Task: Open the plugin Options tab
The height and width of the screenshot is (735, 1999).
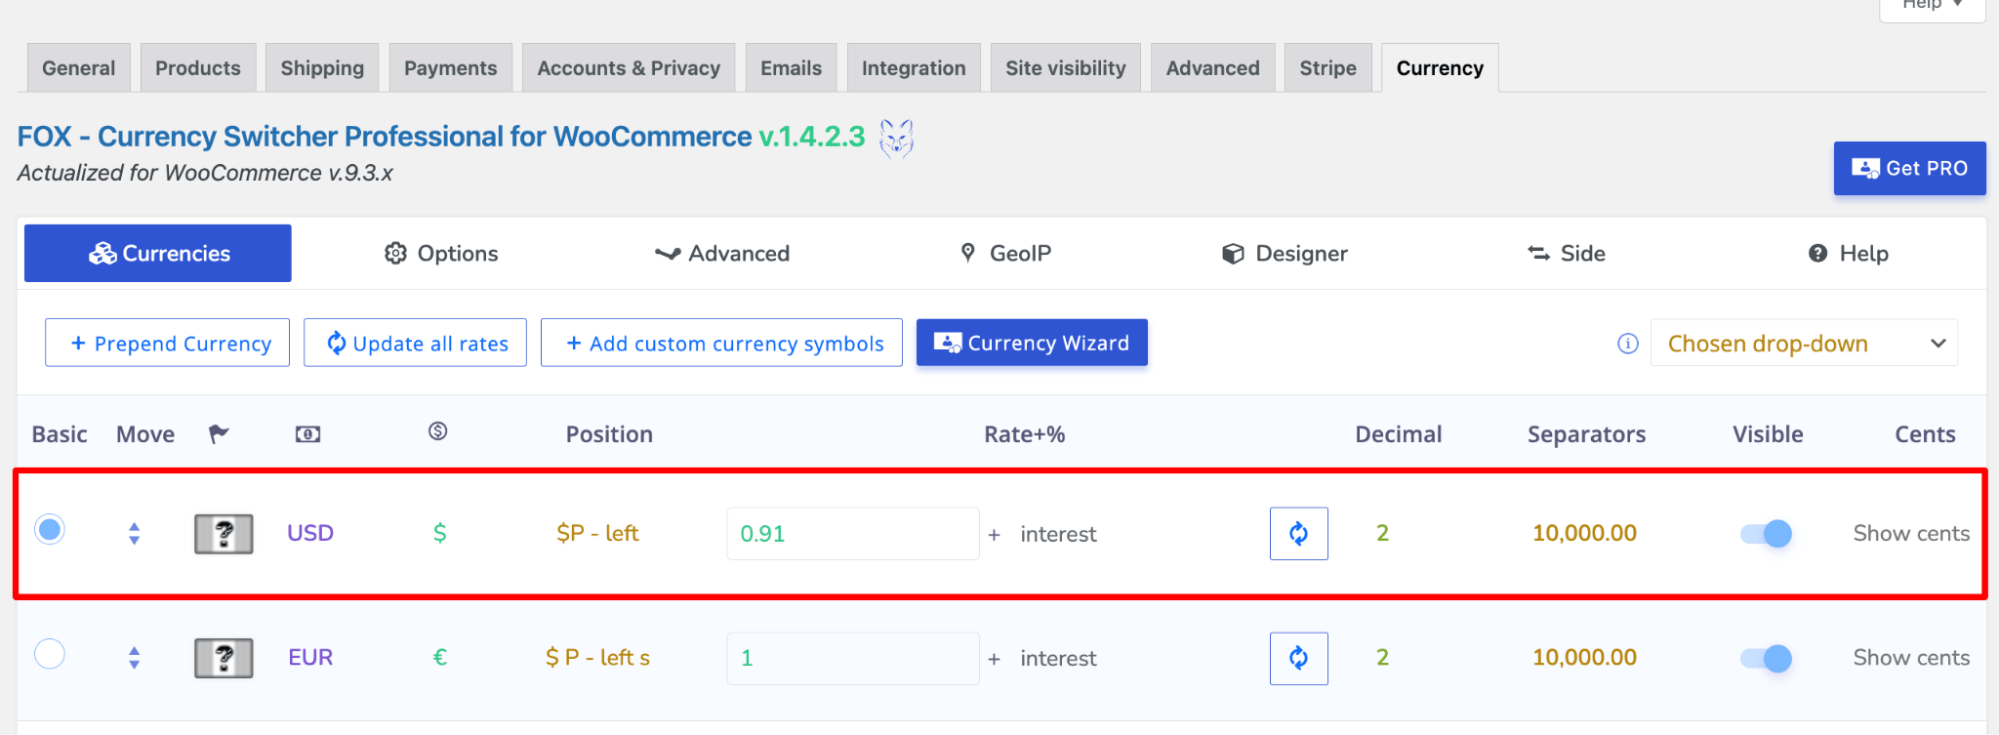Action: [x=441, y=253]
